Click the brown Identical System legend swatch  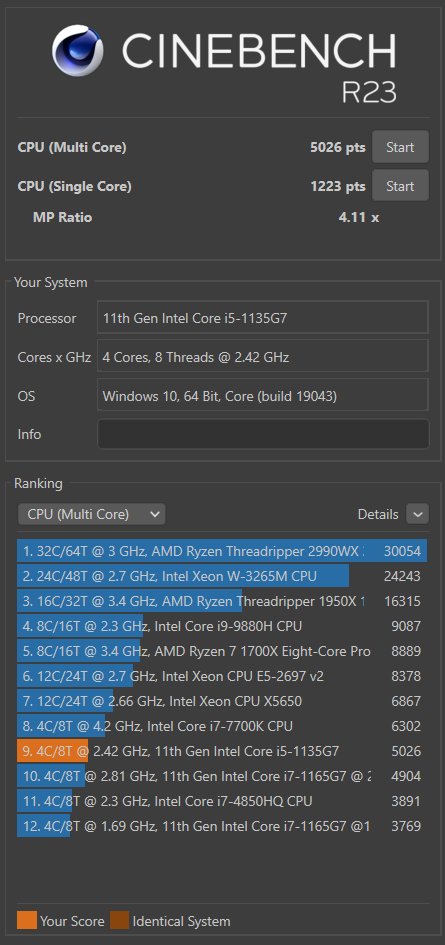[x=119, y=920]
